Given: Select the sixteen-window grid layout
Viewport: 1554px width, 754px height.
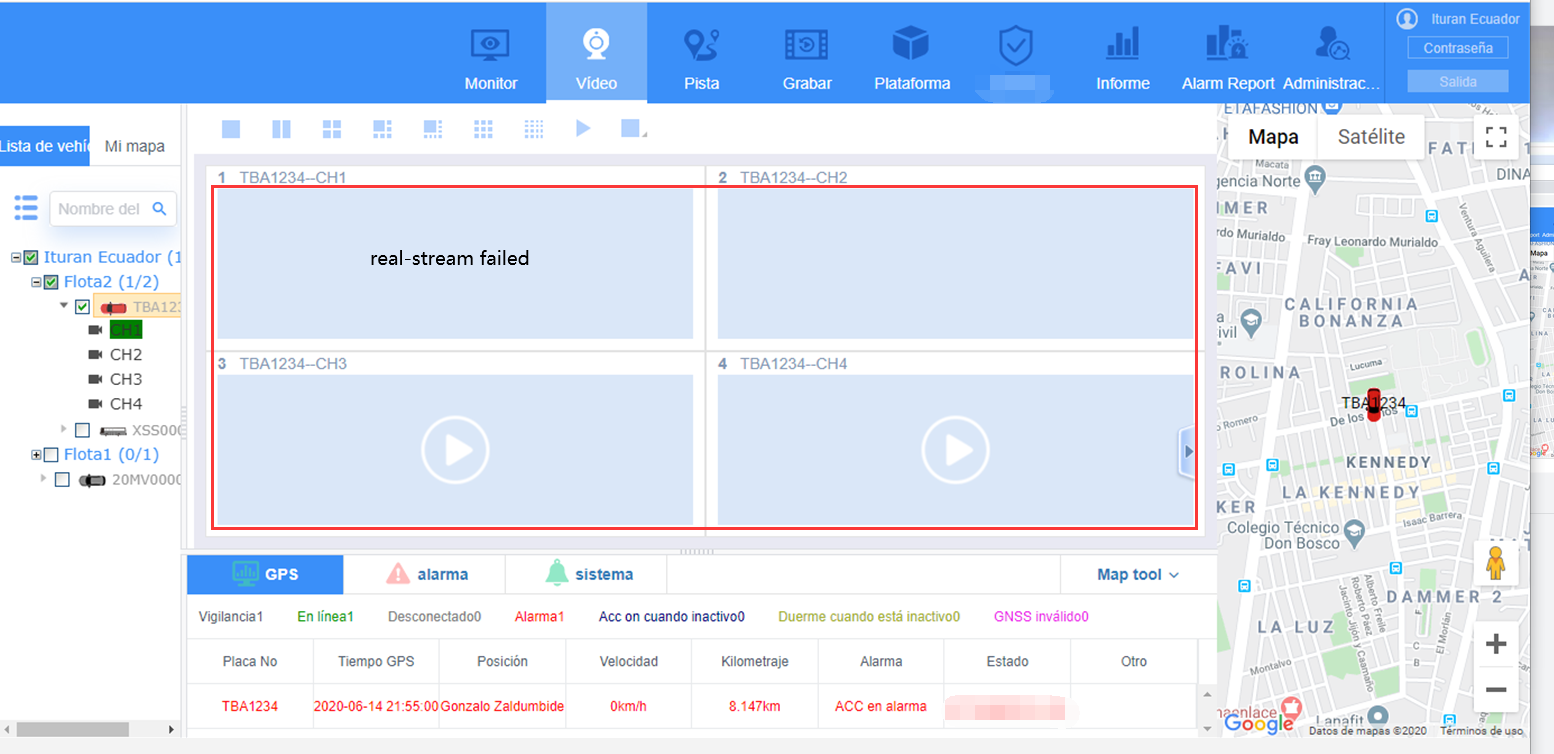Looking at the screenshot, I should pos(534,129).
